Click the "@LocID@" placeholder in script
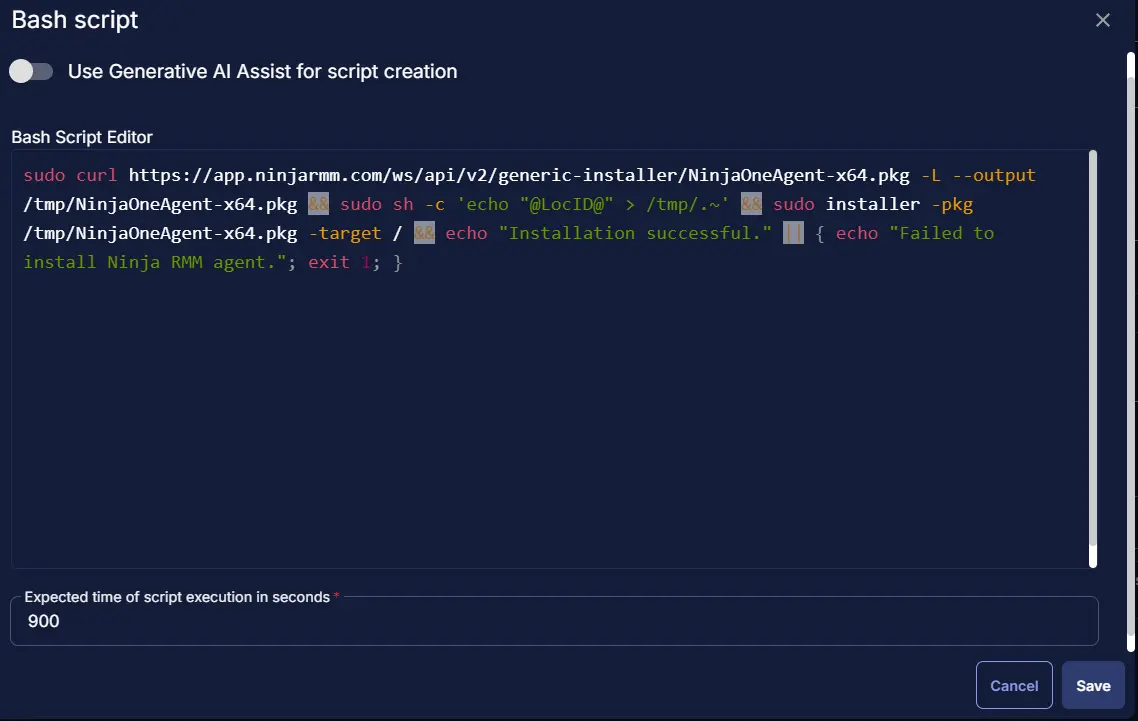 pos(566,204)
